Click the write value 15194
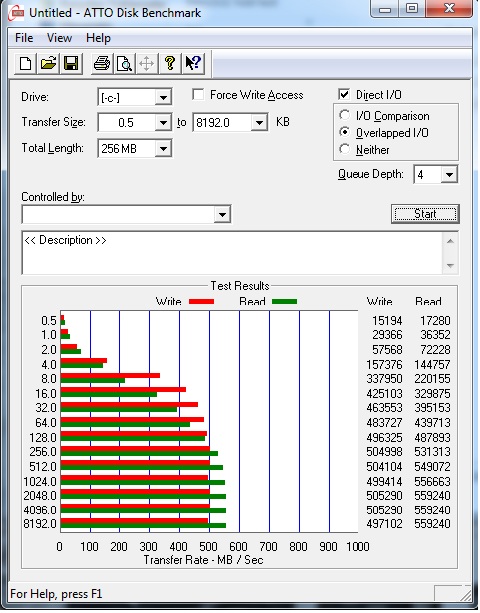The width and height of the screenshot is (480, 613). 387,321
